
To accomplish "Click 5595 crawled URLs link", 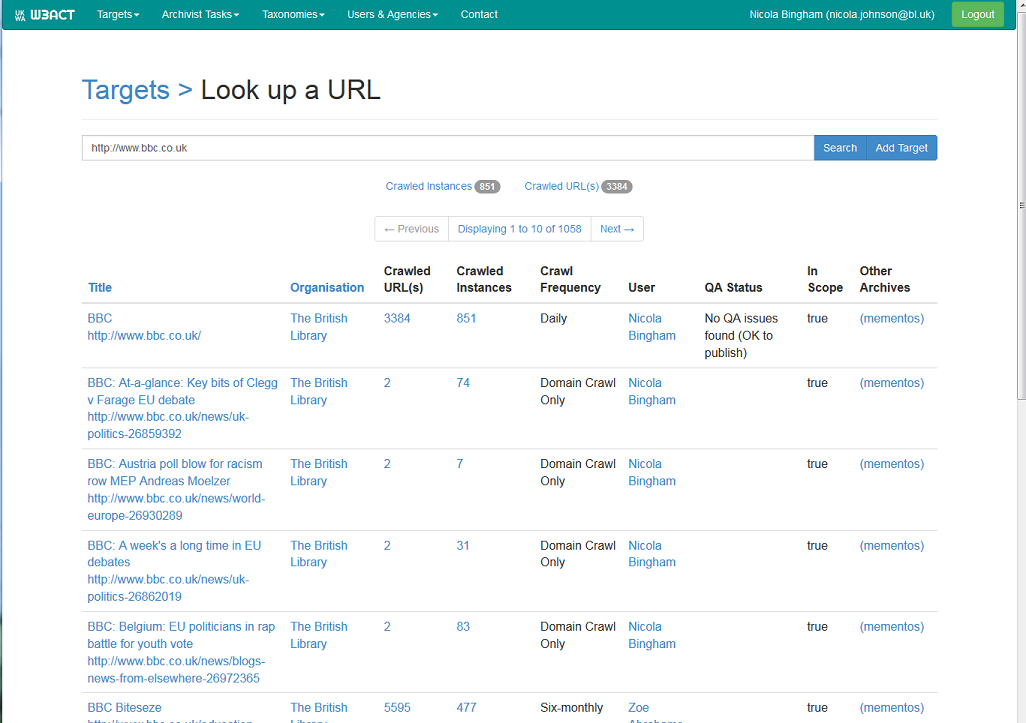I will coord(397,708).
